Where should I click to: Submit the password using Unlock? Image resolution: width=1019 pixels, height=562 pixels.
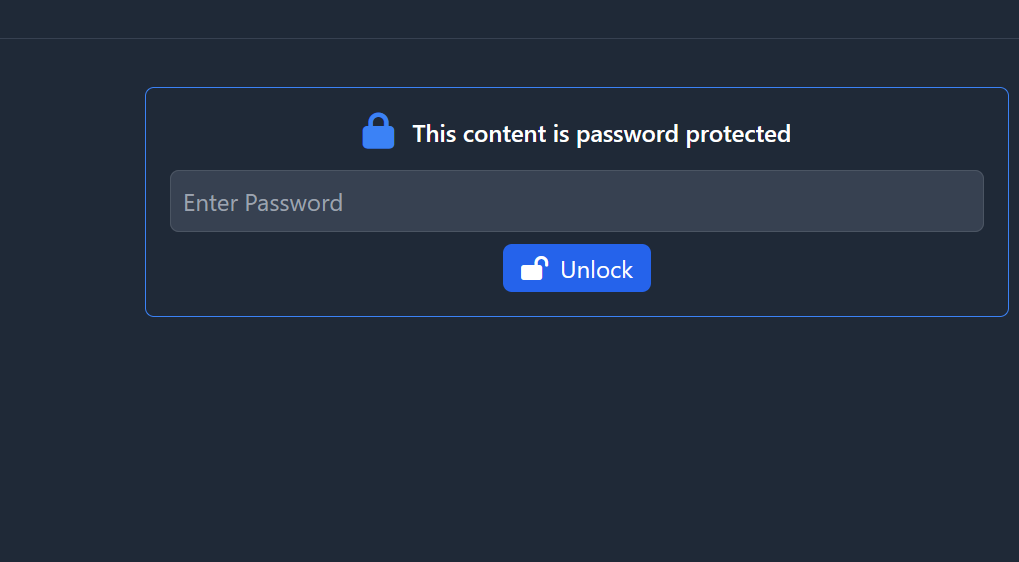pos(576,268)
